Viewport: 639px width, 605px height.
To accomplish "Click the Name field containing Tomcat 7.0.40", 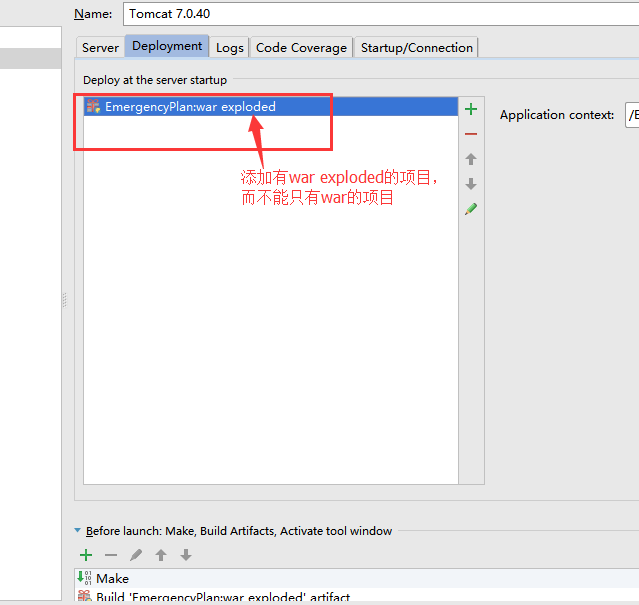I will tap(381, 14).
